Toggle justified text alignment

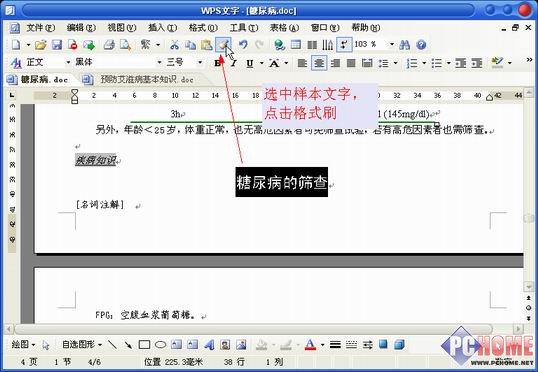351,63
